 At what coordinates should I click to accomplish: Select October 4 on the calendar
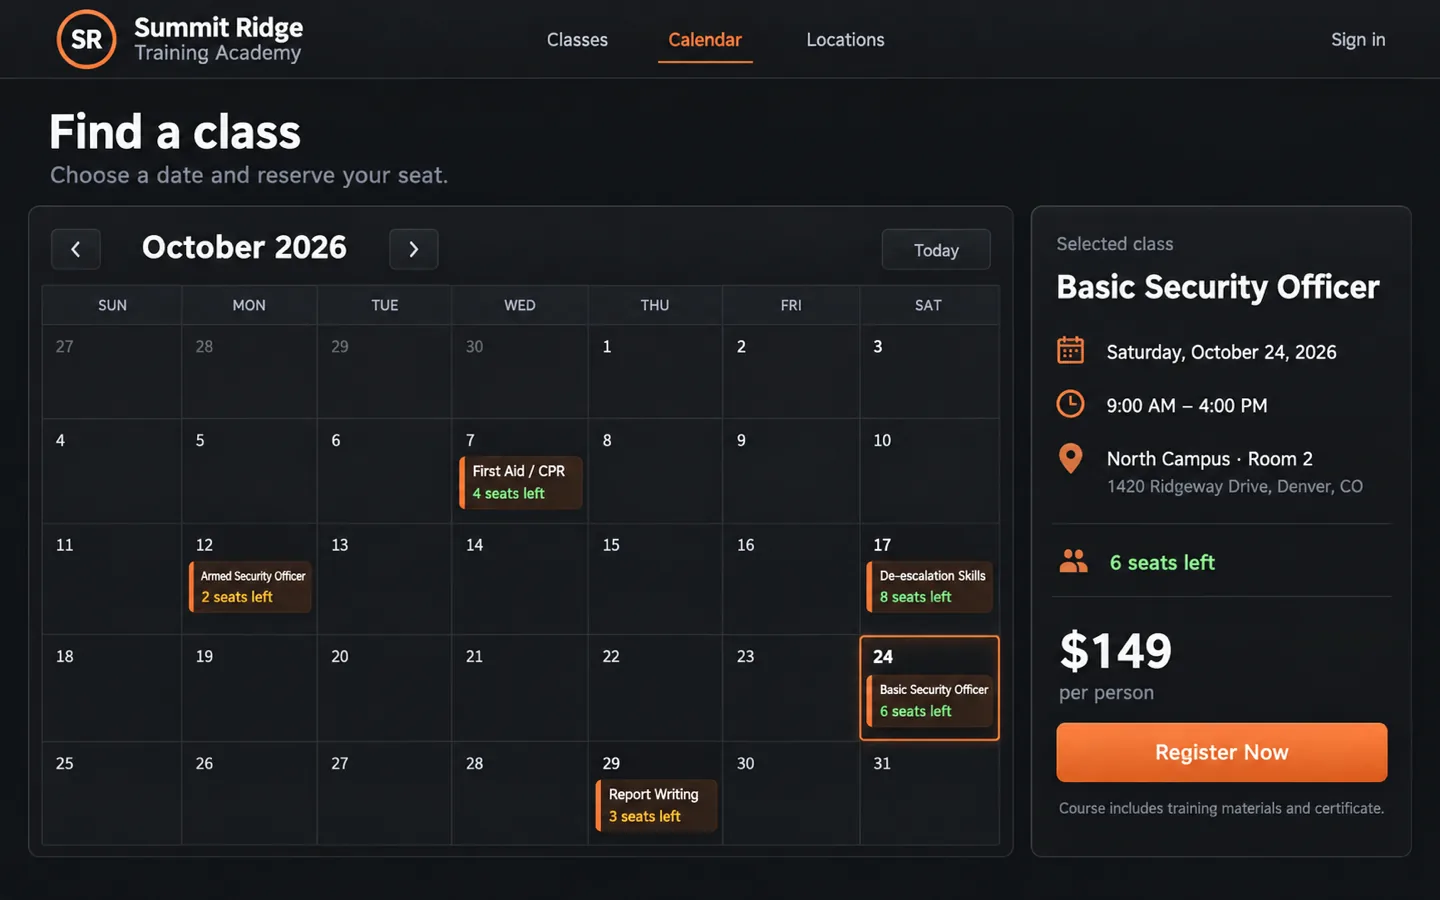112,471
